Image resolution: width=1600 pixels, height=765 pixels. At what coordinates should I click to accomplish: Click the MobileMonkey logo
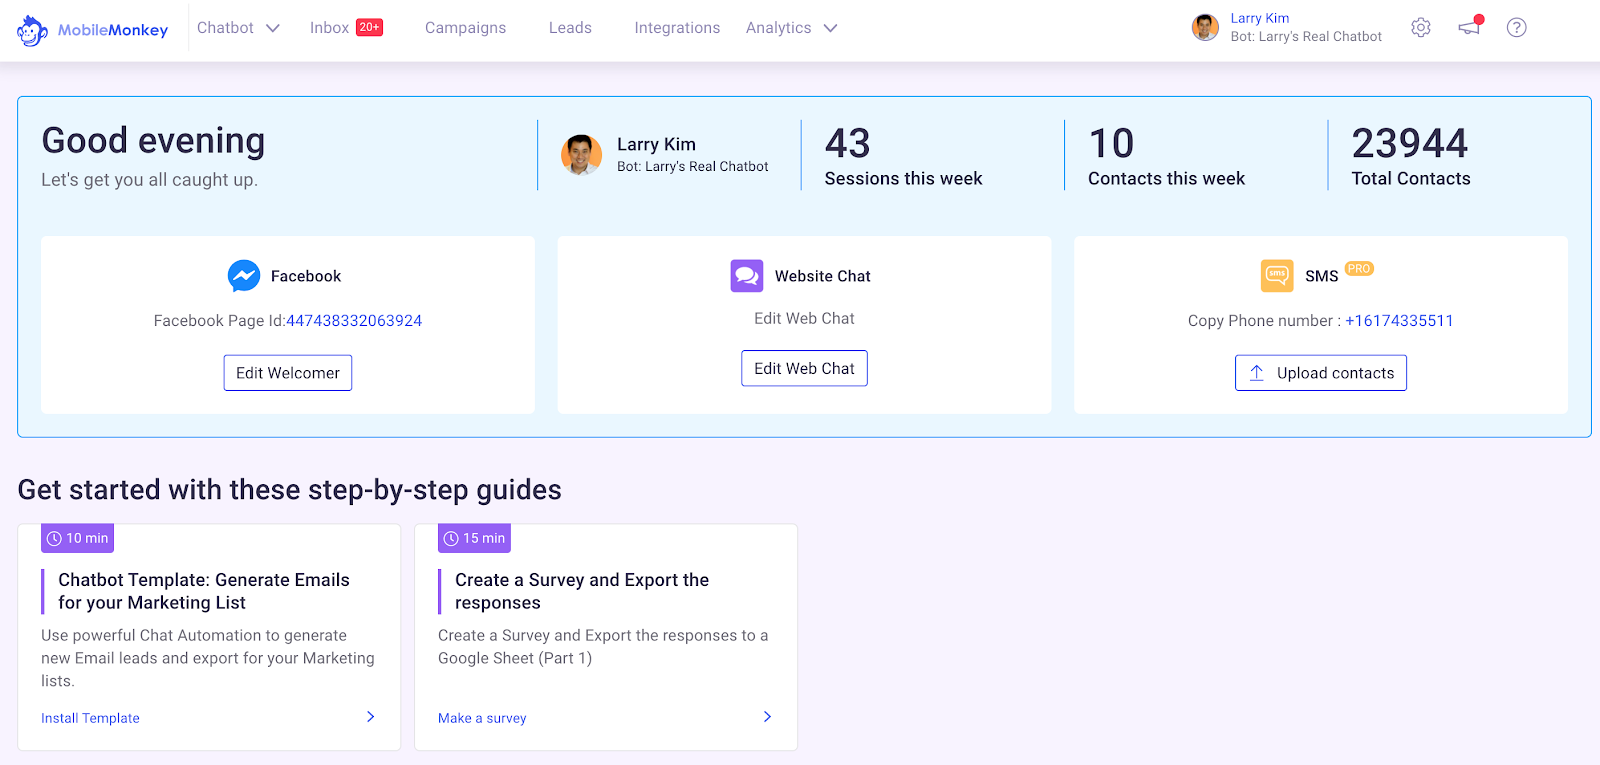92,30
